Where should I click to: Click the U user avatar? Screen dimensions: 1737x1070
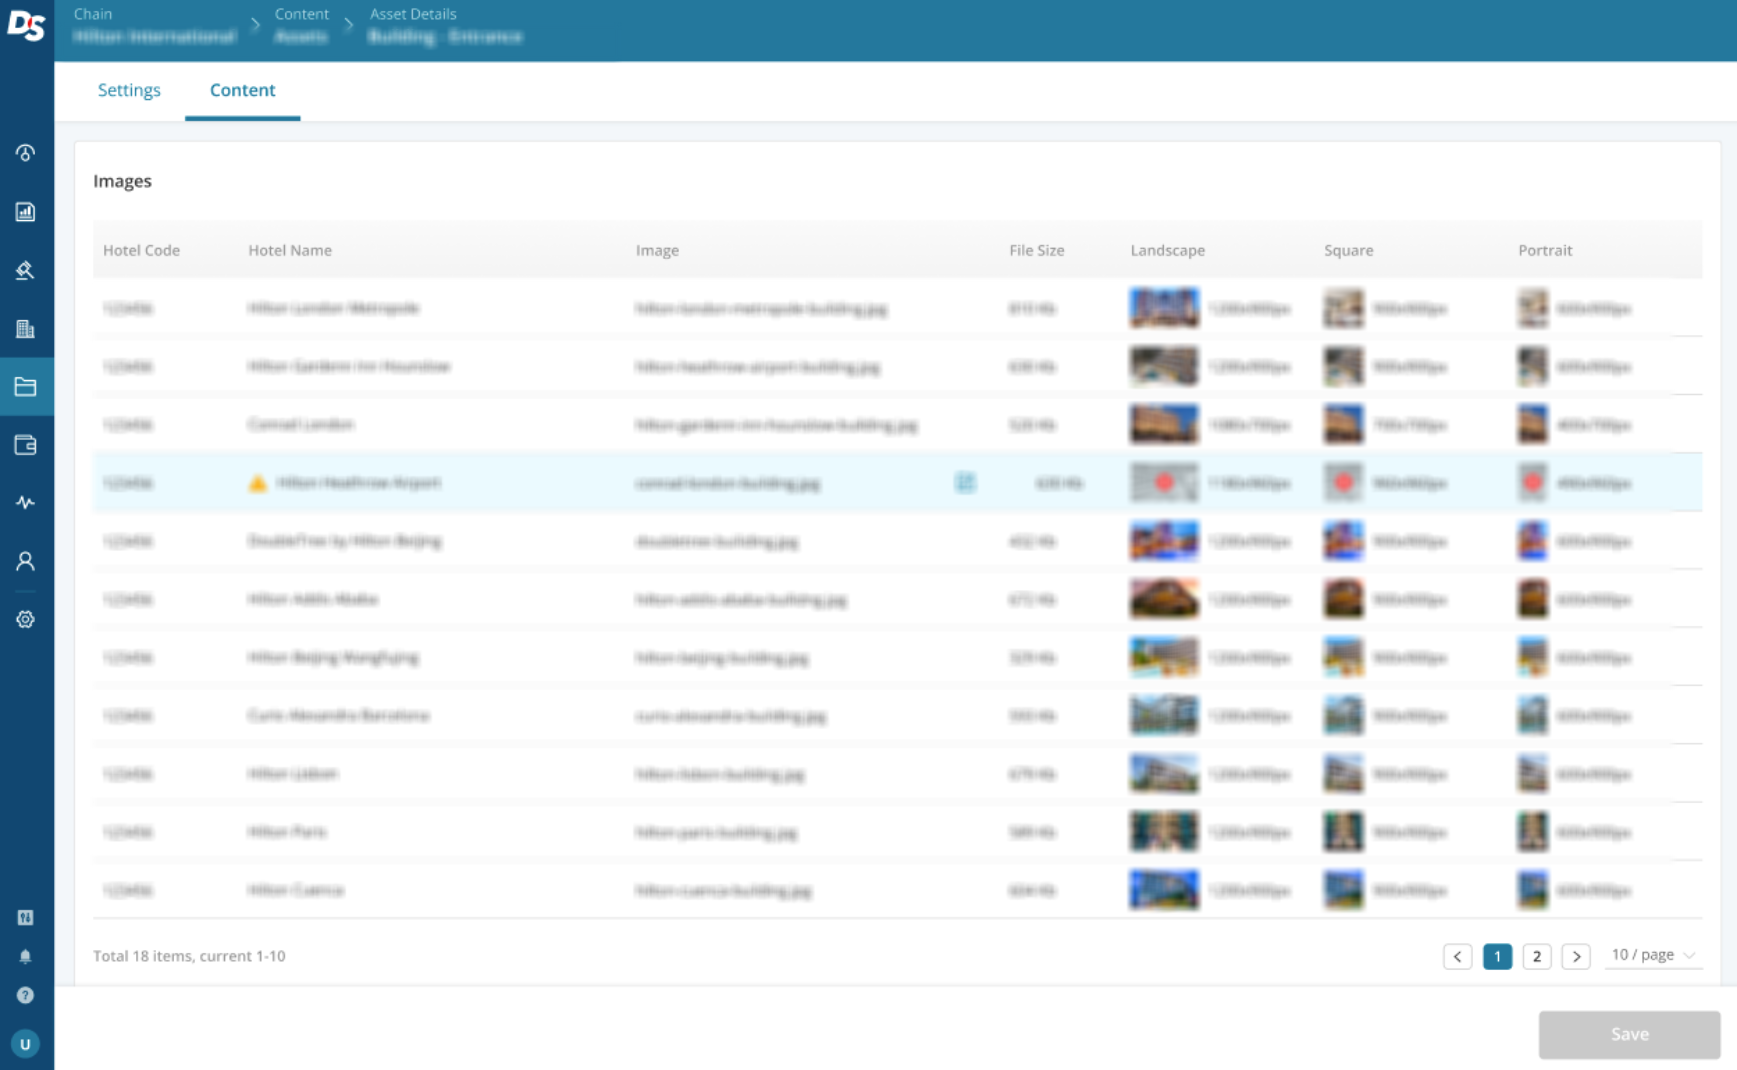tap(26, 1044)
